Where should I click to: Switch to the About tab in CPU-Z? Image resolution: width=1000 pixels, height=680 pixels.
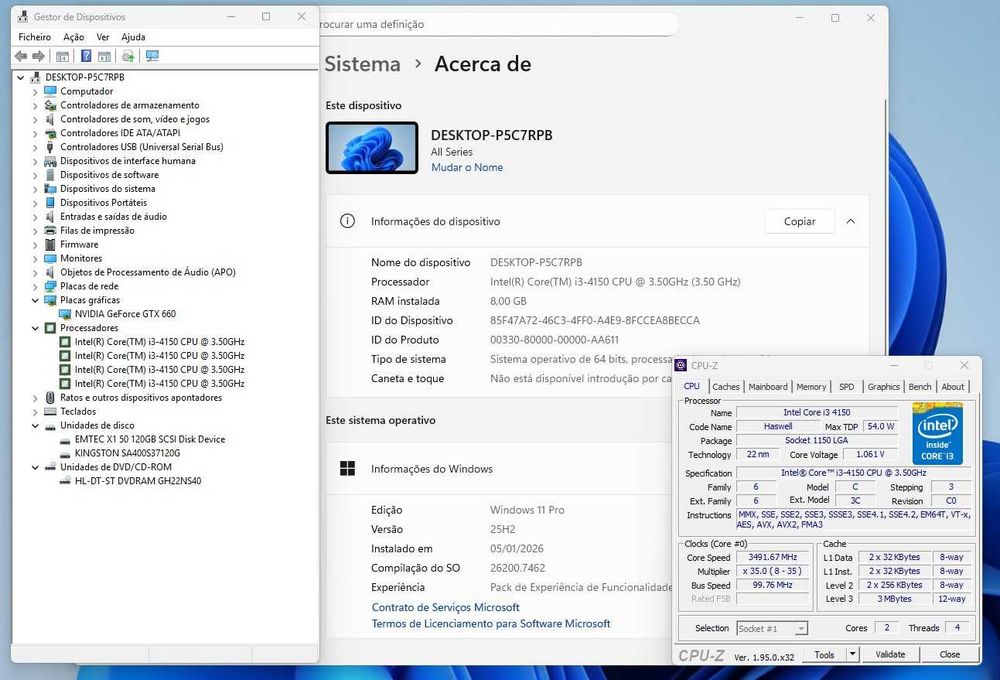click(953, 387)
